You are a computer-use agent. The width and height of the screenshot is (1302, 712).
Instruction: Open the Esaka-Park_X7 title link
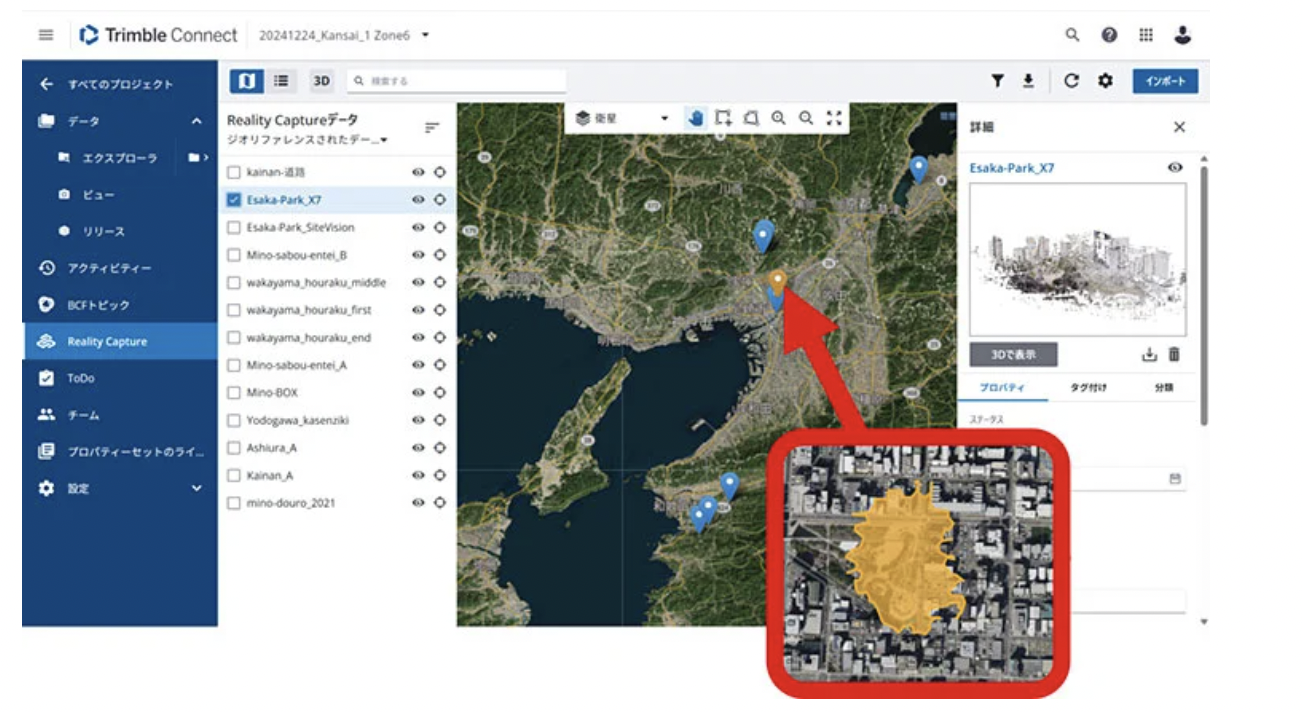[x=1011, y=168]
